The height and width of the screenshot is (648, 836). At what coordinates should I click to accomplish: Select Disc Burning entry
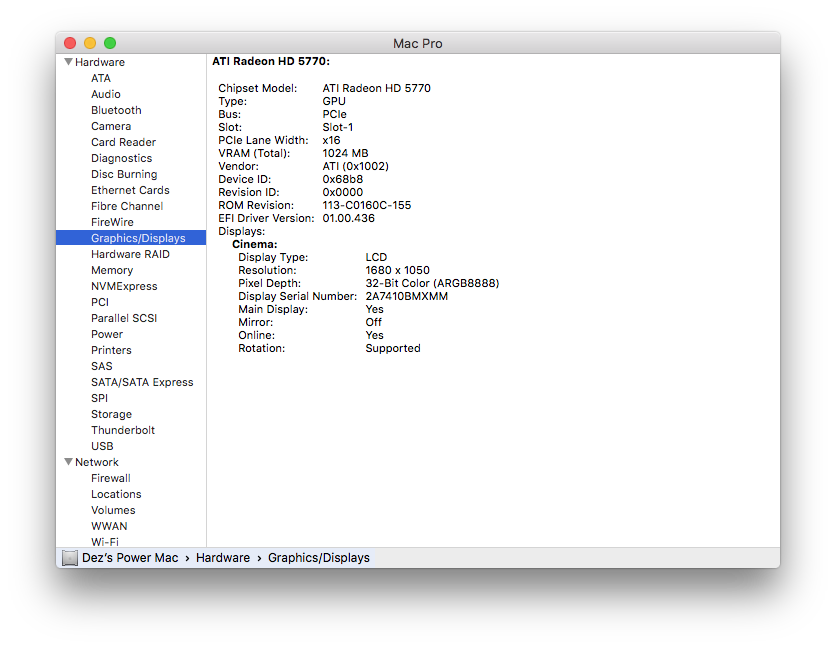(124, 174)
